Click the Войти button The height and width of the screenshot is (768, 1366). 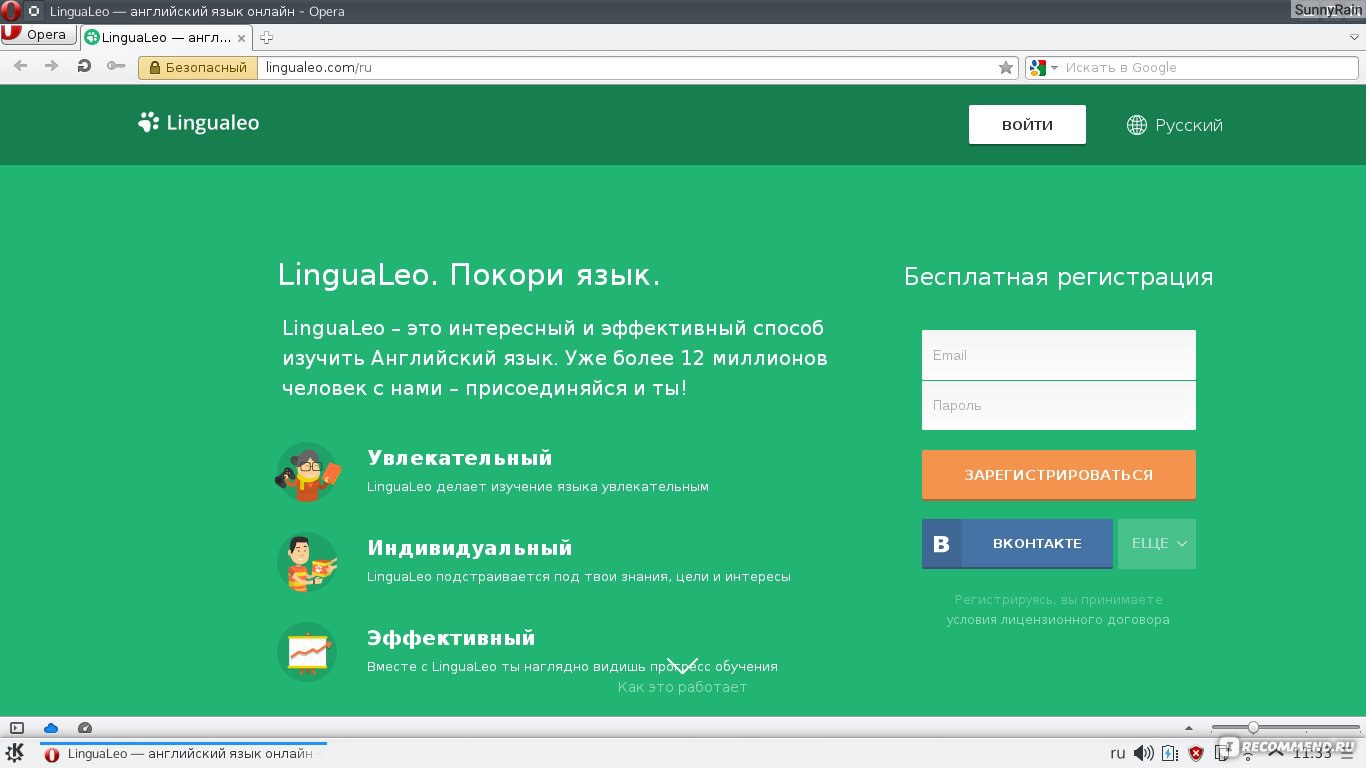(x=1027, y=125)
